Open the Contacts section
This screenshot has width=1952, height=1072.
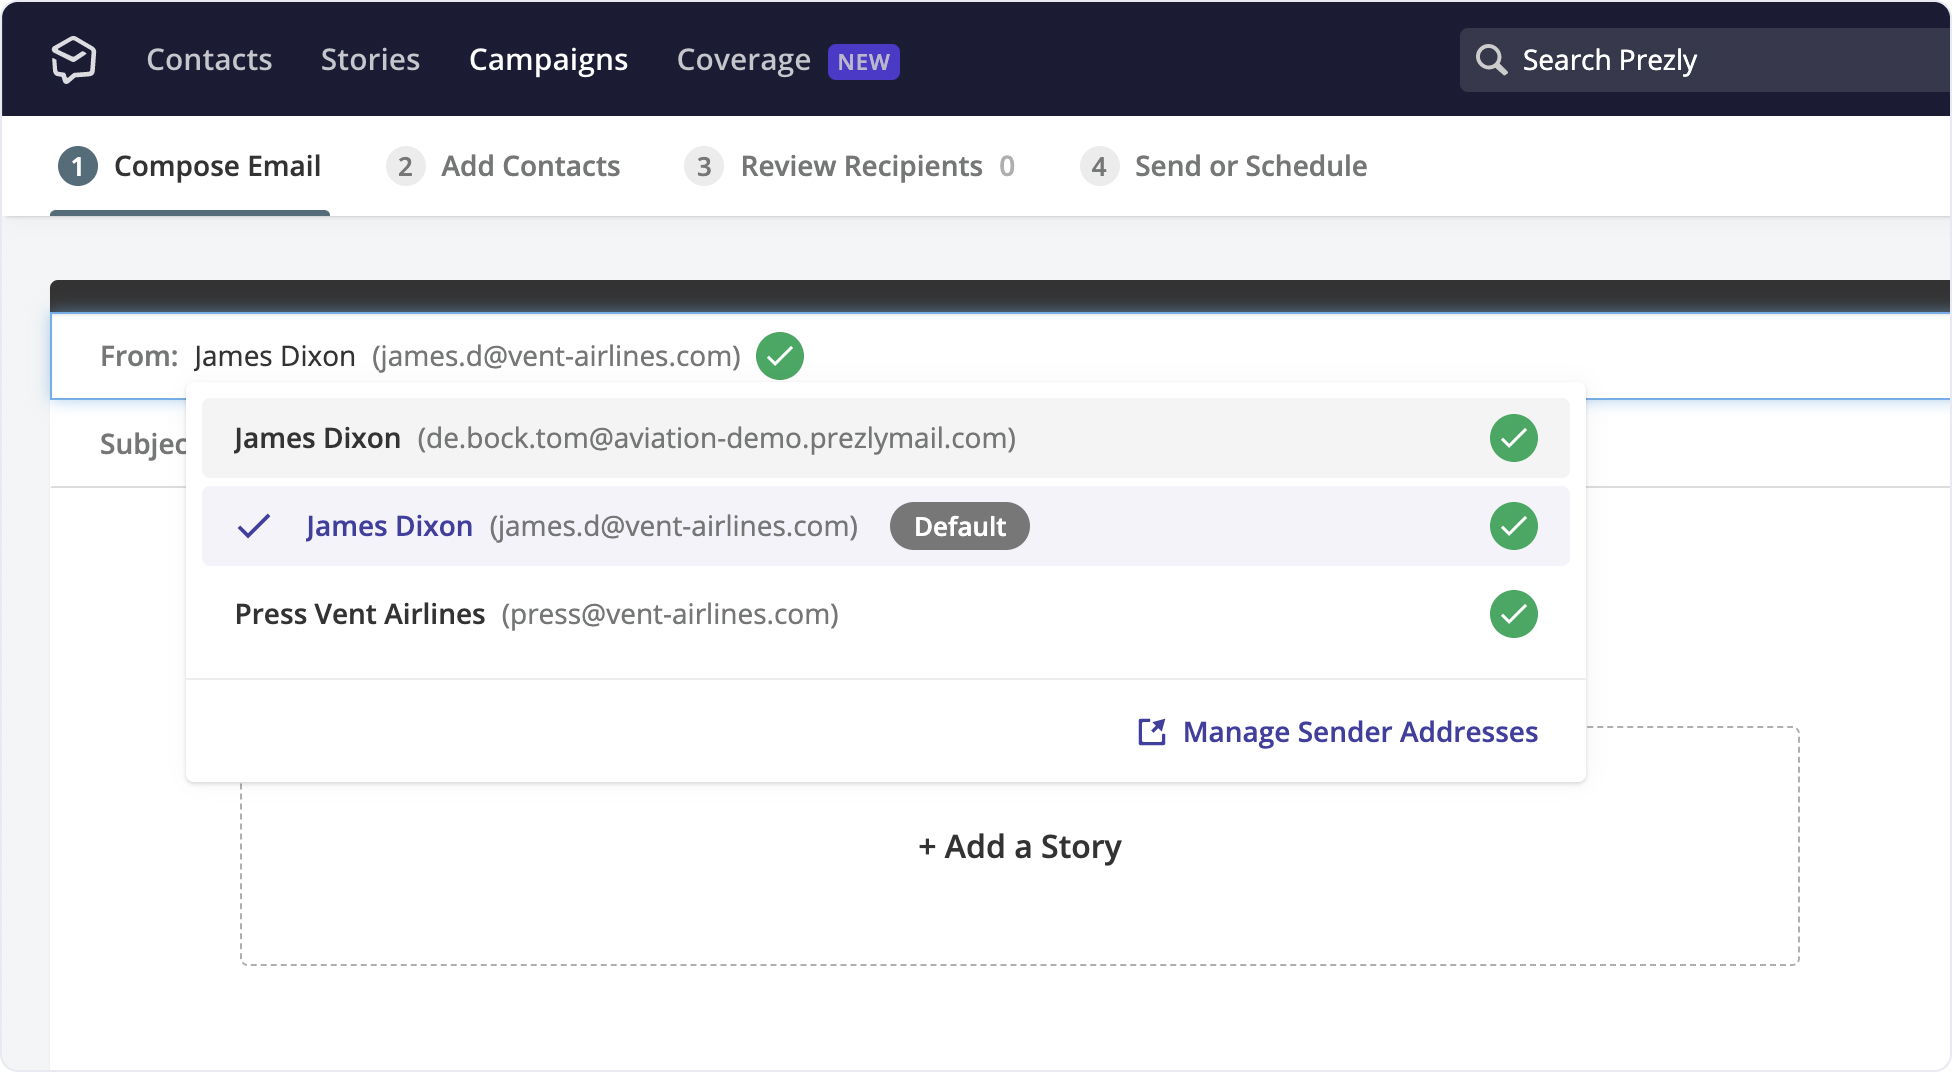coord(209,60)
